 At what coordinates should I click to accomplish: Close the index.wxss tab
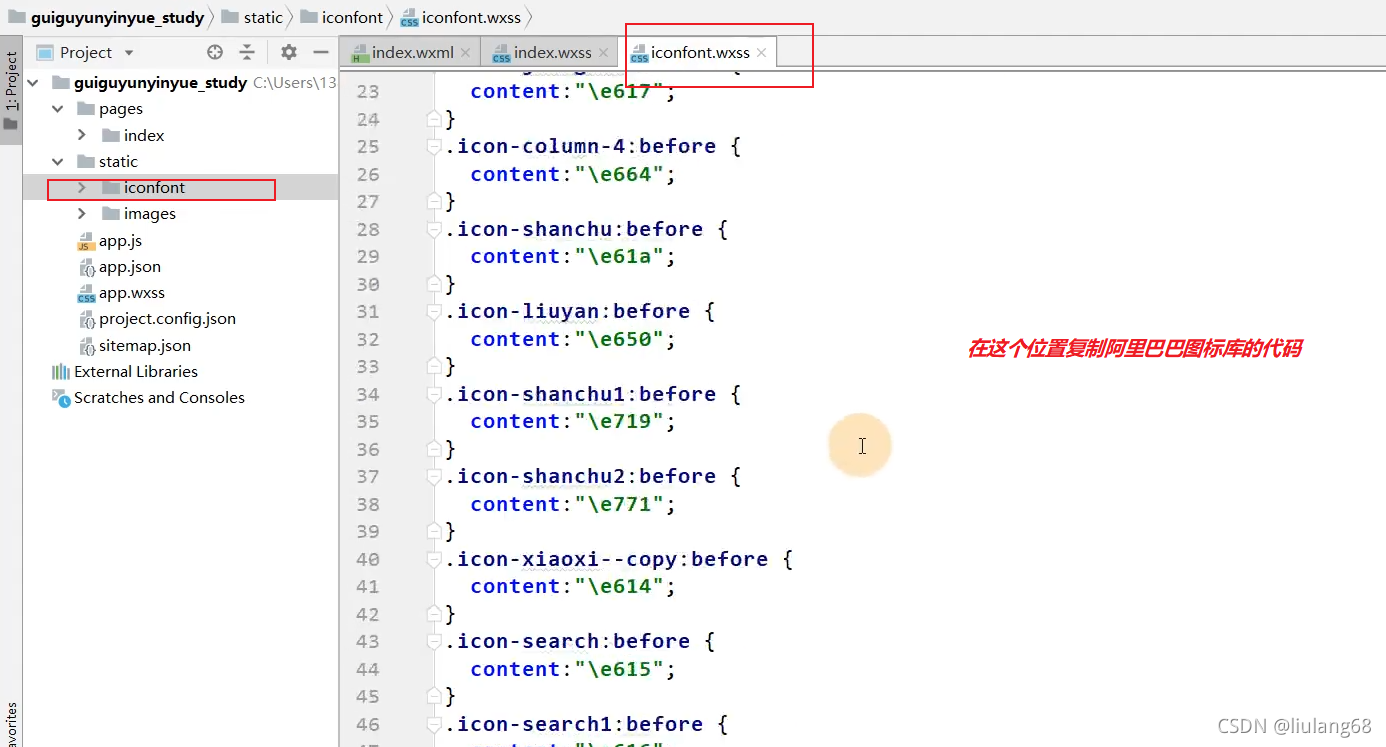point(605,52)
